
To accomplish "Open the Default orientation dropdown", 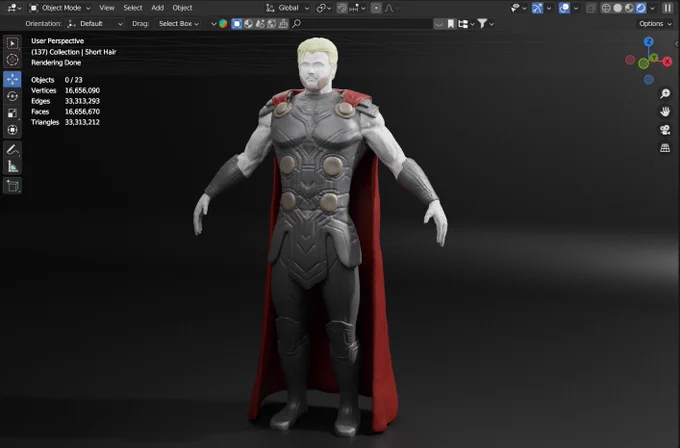I will (x=95, y=23).
